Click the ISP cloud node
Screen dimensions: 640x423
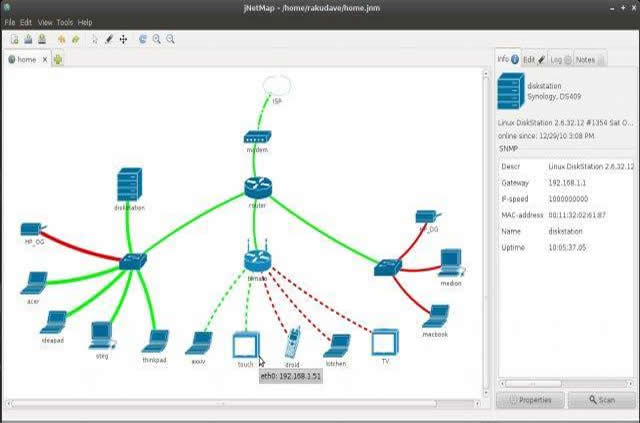pyautogui.click(x=276, y=84)
